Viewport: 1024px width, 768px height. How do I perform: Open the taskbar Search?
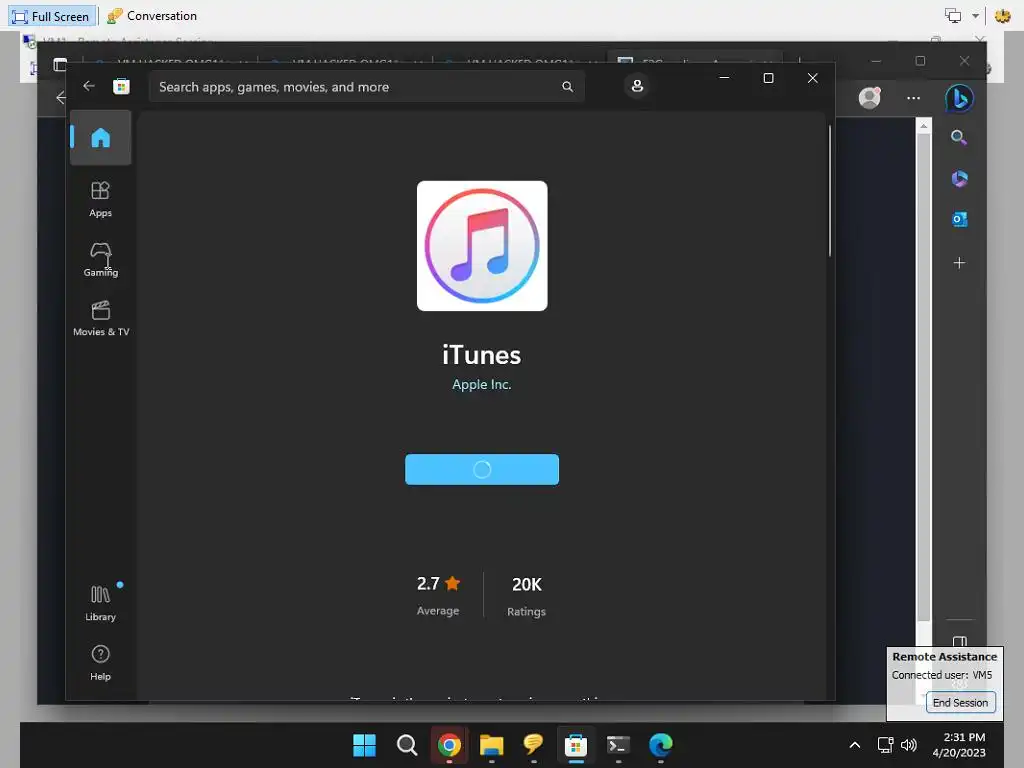point(407,745)
